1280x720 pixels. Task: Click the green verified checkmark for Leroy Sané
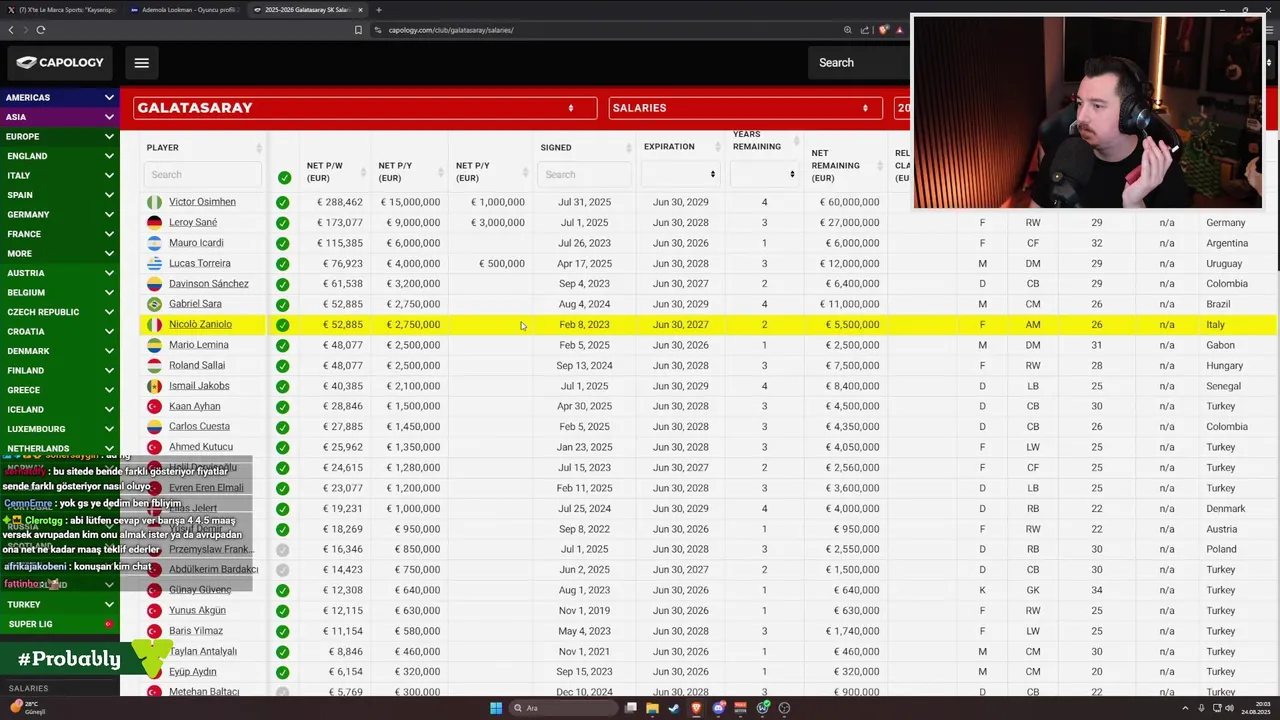283,222
